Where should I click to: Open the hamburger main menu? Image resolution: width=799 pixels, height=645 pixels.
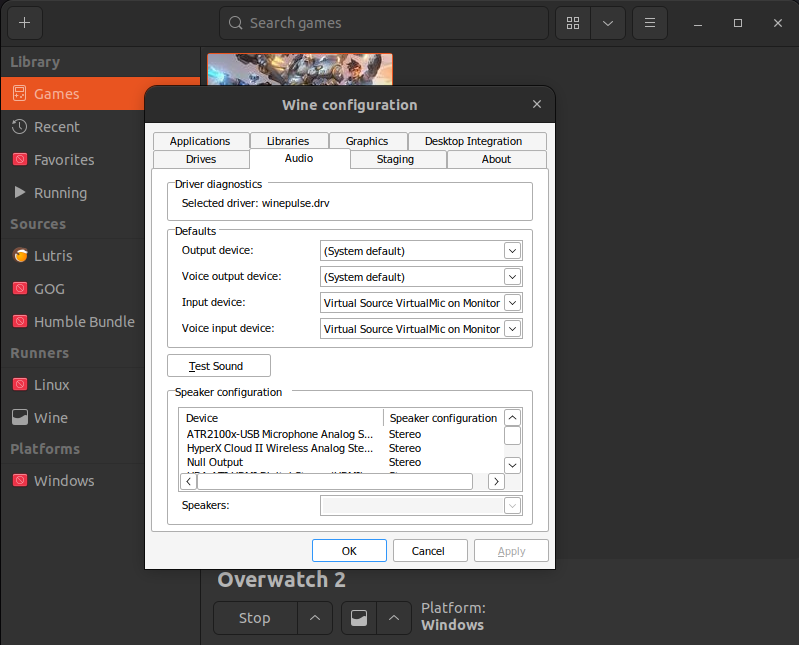[x=650, y=23]
